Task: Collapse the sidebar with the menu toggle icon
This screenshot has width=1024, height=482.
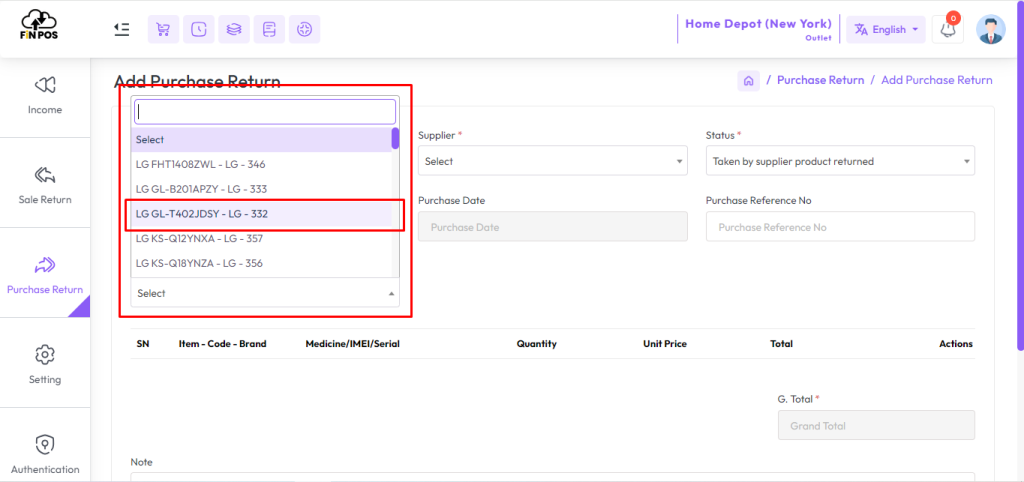Action: 121,29
